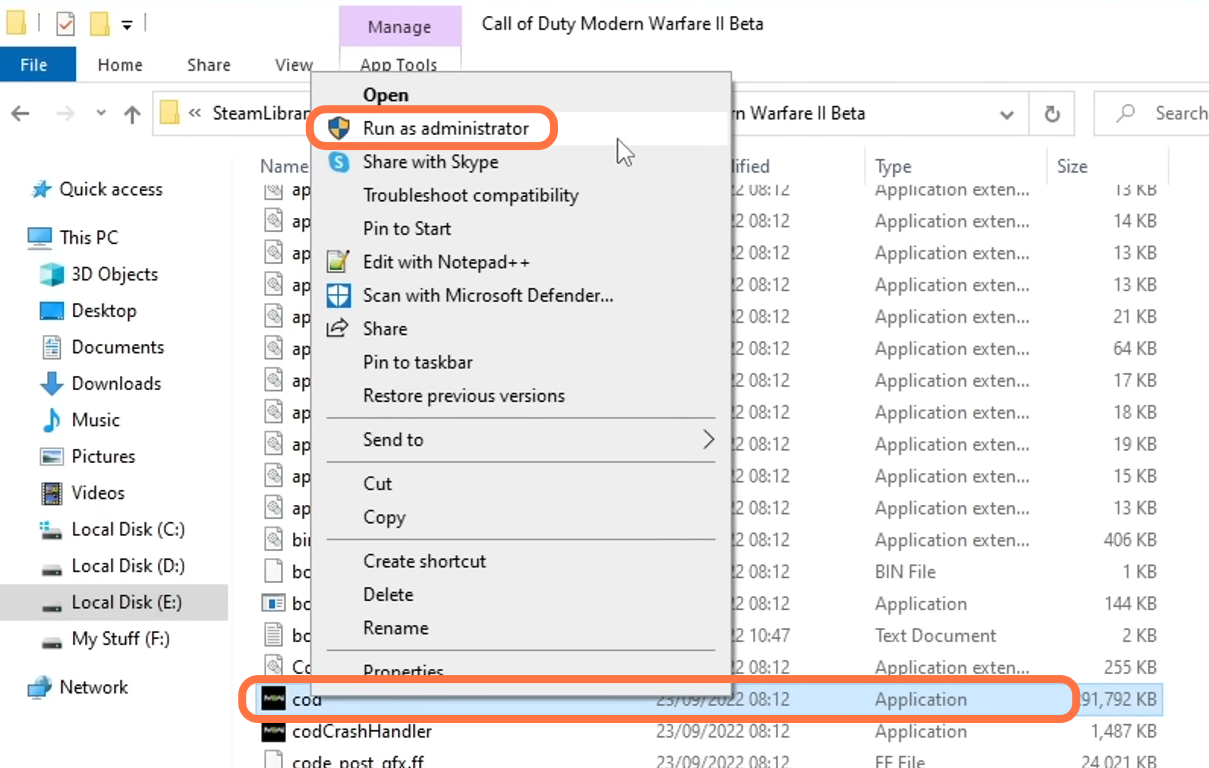Choose Delete from the context menu
Image resolution: width=1209 pixels, height=768 pixels.
click(388, 595)
